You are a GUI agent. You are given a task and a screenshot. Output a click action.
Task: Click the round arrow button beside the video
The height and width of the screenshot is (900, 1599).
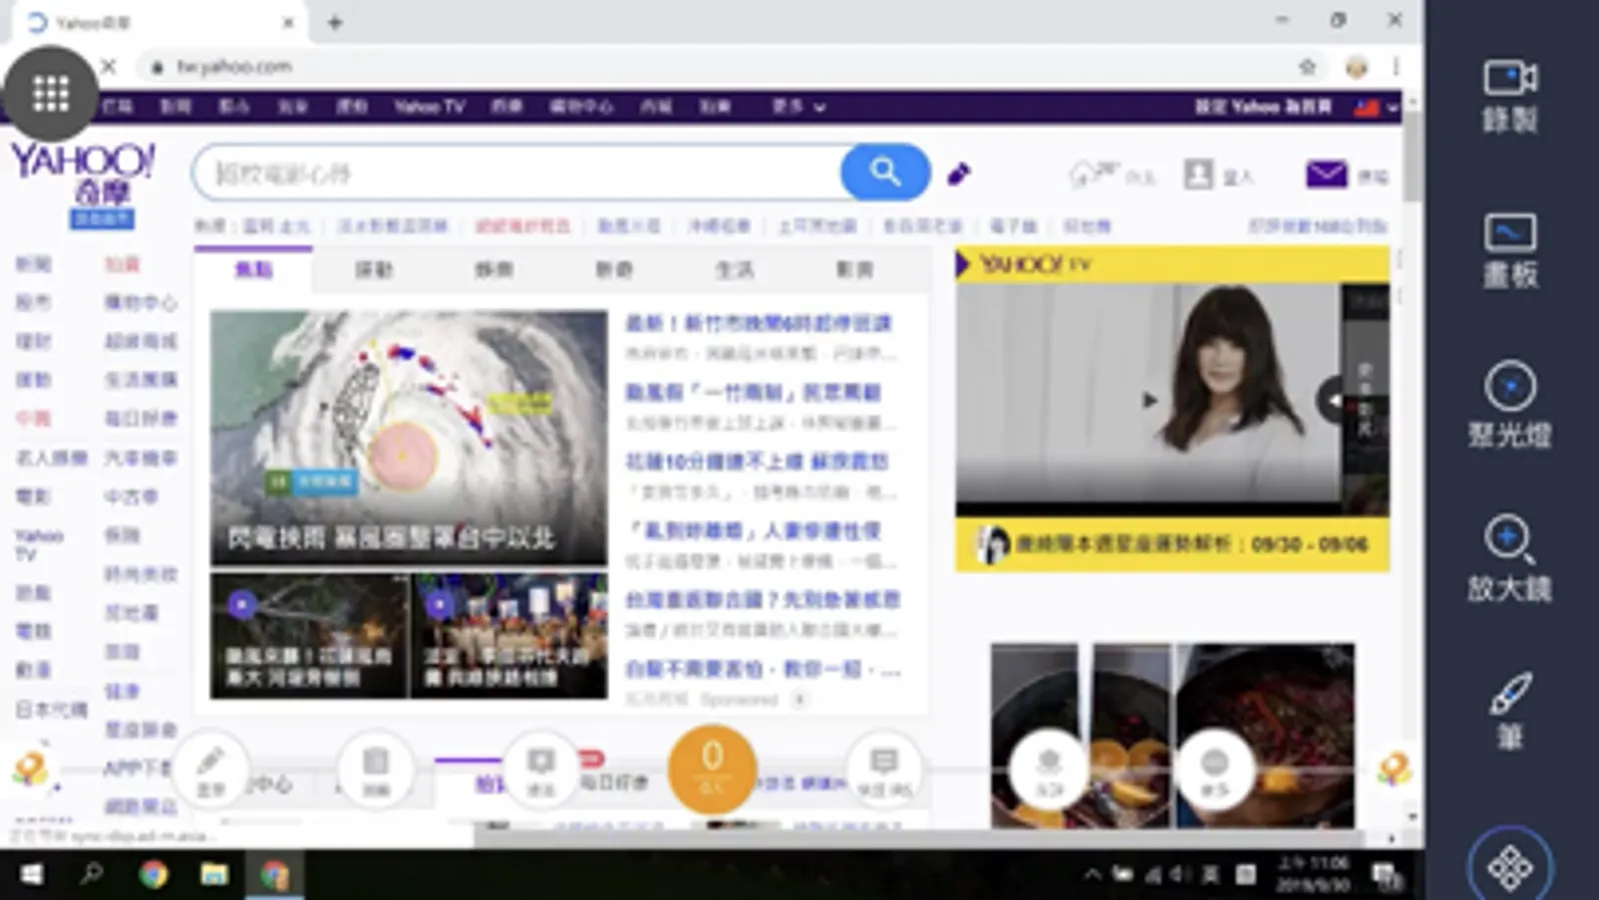1333,400
